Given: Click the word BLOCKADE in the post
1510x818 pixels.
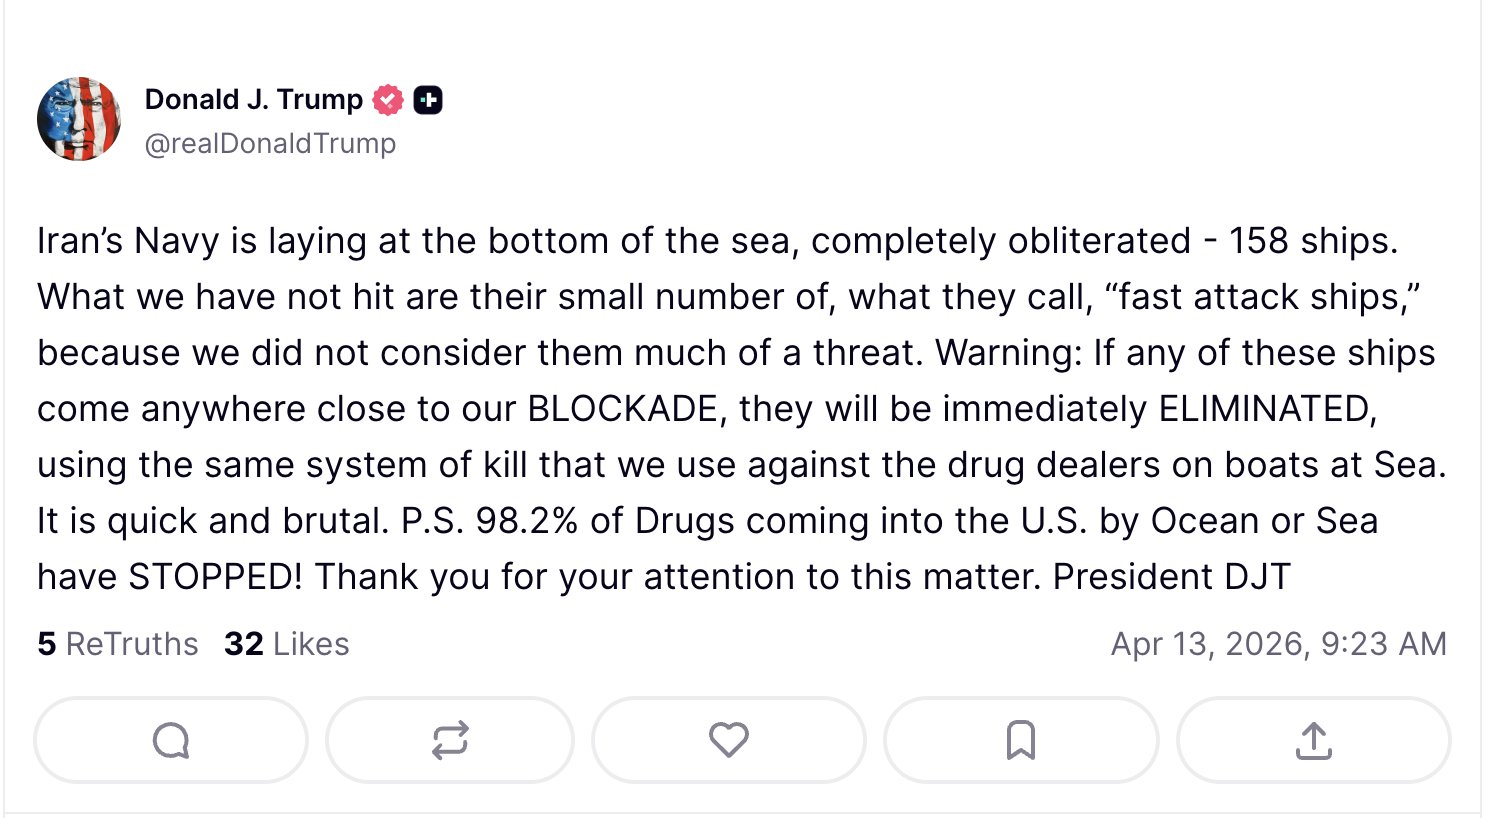Looking at the screenshot, I should click(x=624, y=409).
